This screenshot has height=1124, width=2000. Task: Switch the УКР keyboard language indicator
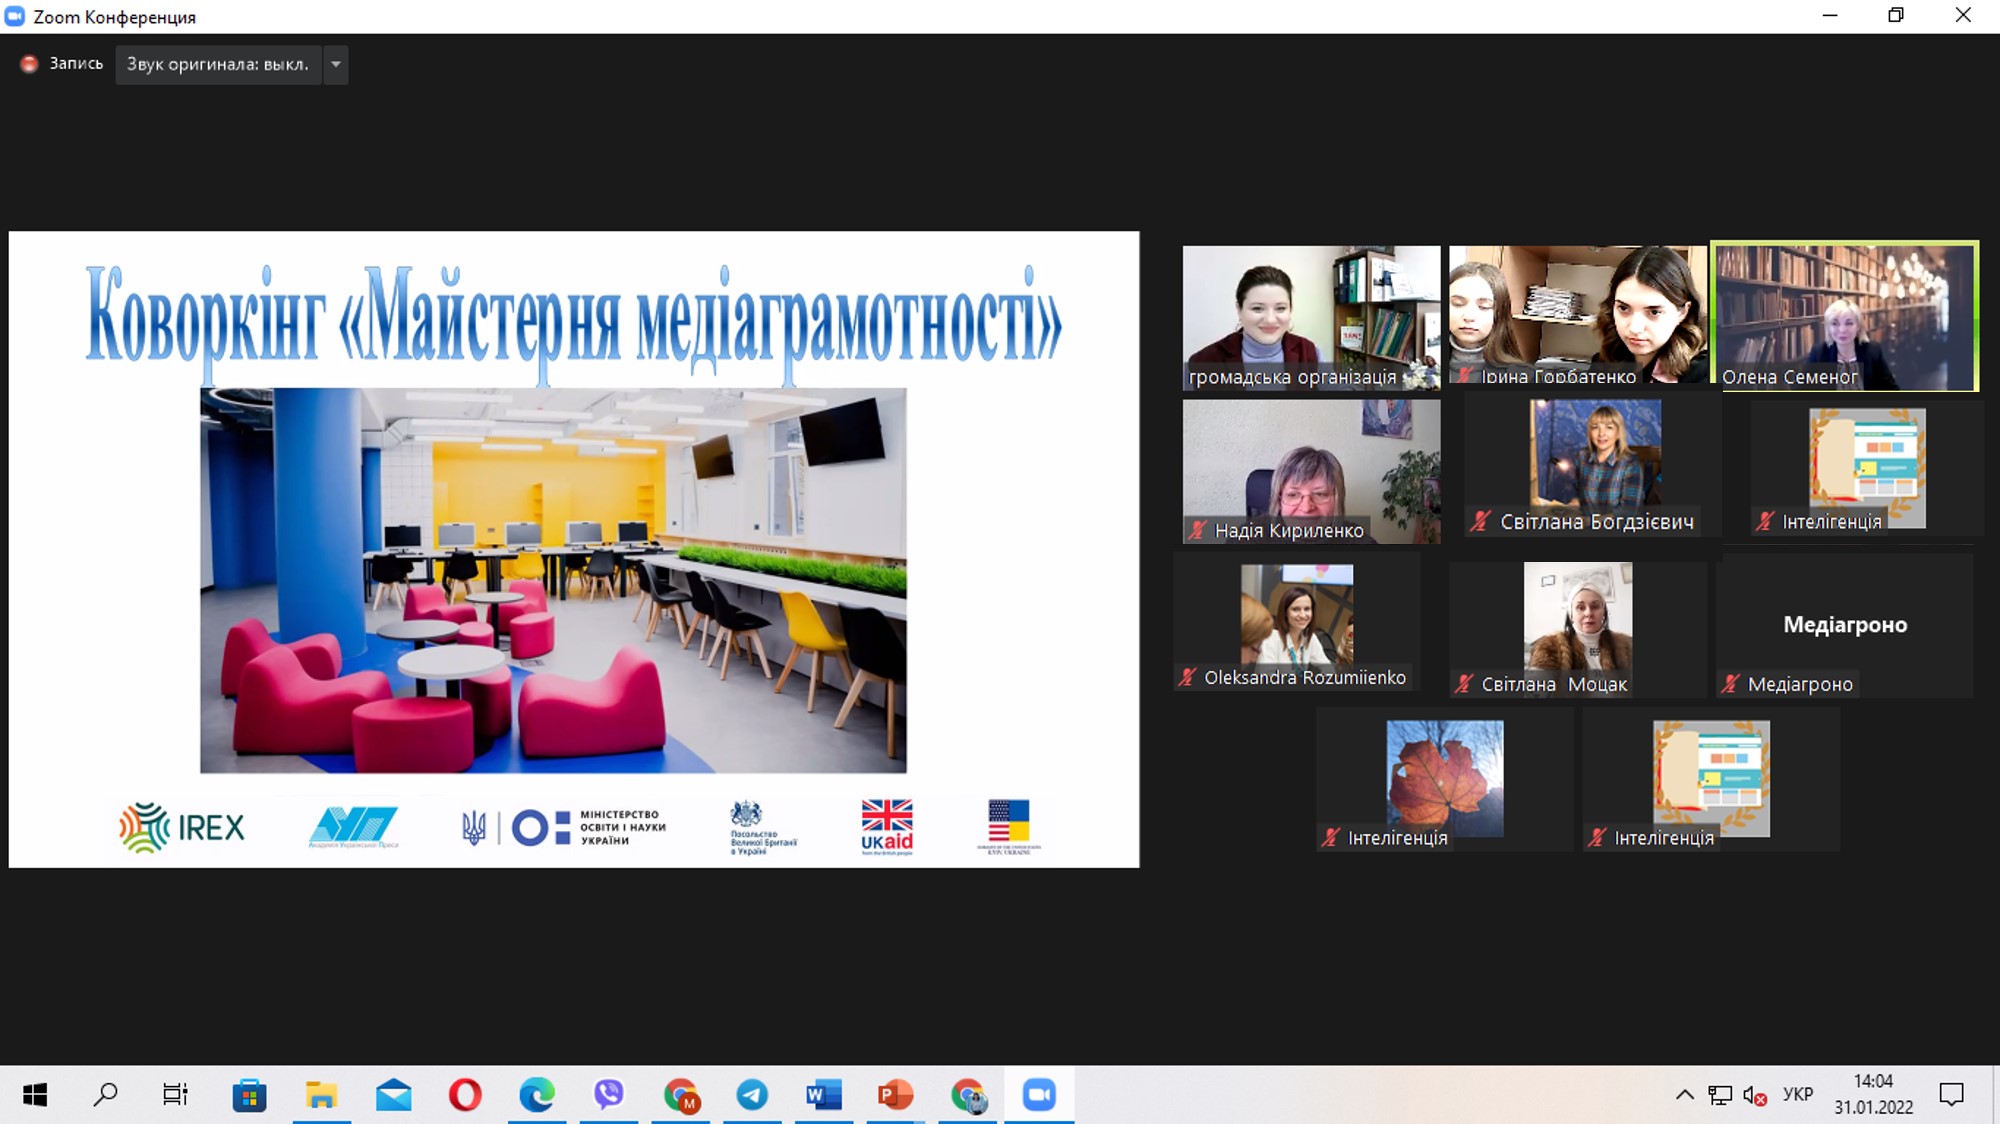click(x=1797, y=1095)
